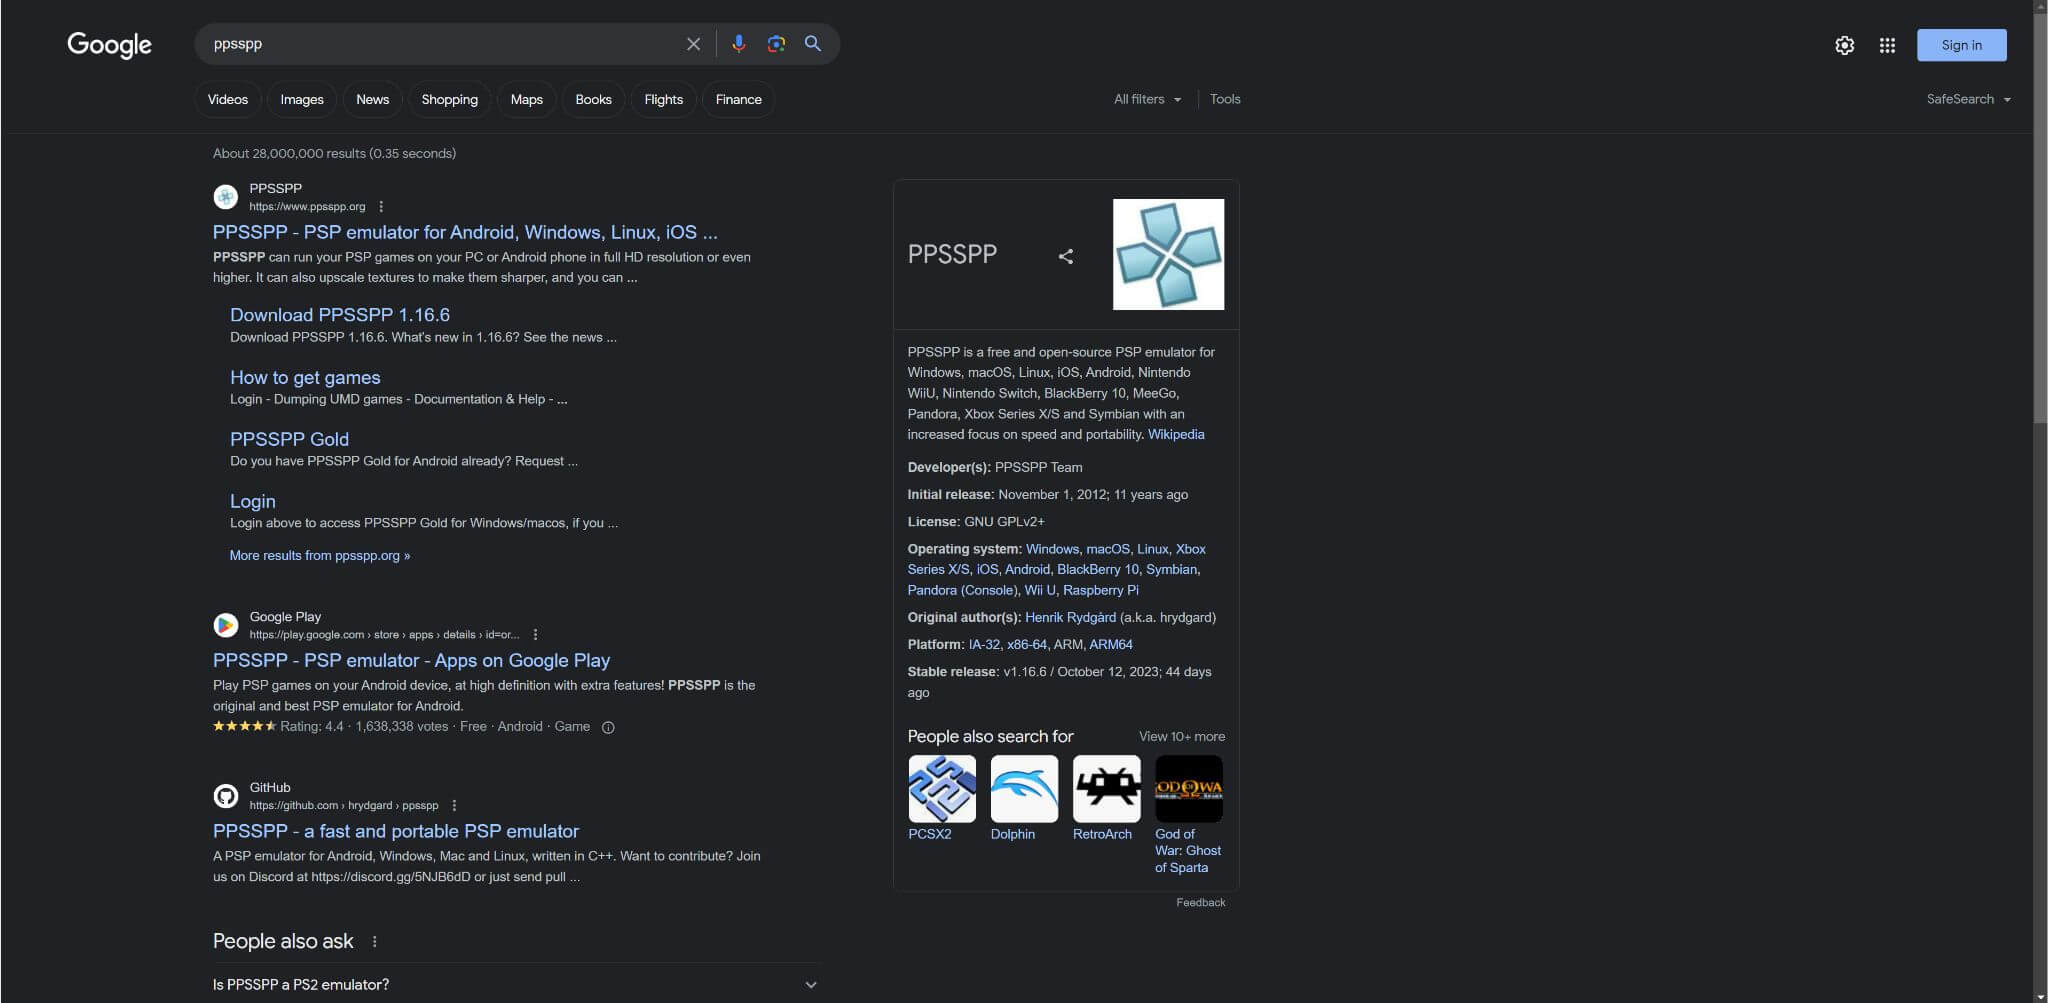
Task: Open the Google apps grid
Action: 1887,45
